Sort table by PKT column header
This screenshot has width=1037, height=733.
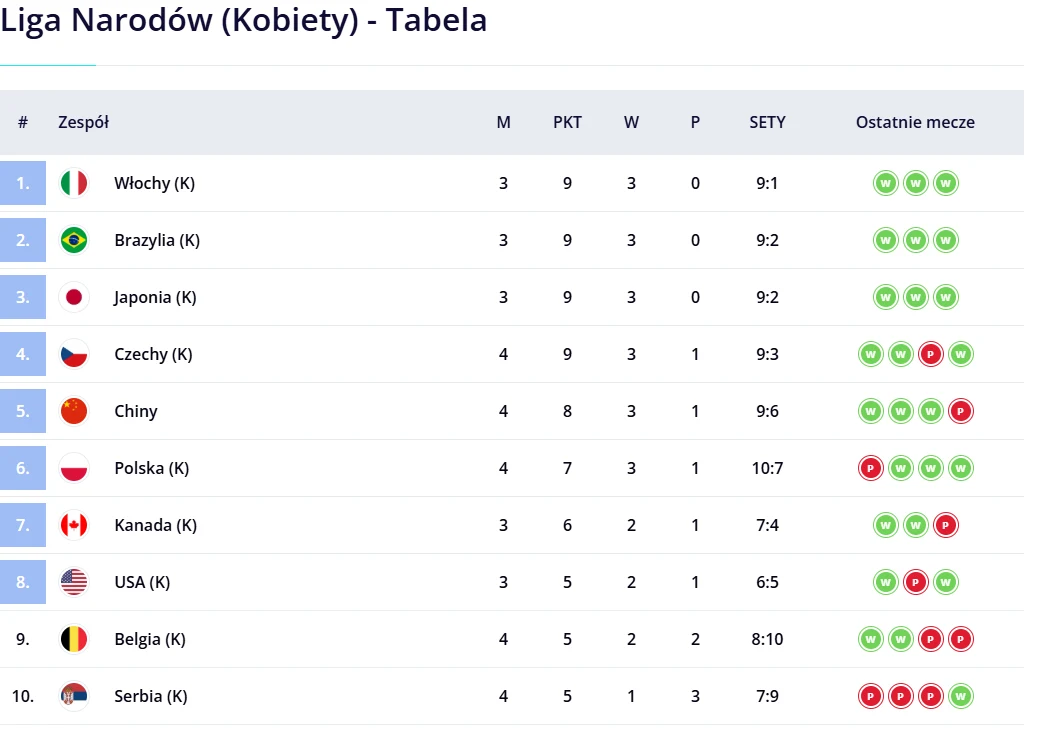[567, 122]
